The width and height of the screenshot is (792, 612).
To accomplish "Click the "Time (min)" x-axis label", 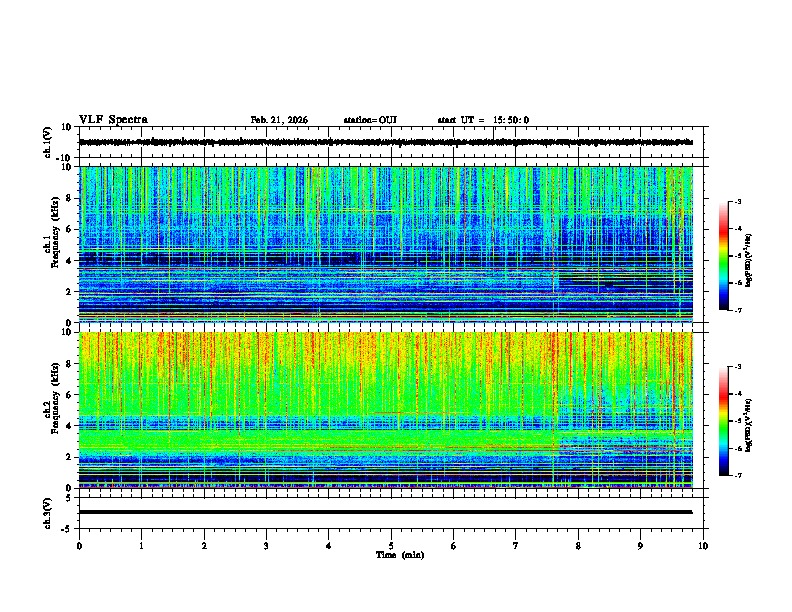I will 400,555.
